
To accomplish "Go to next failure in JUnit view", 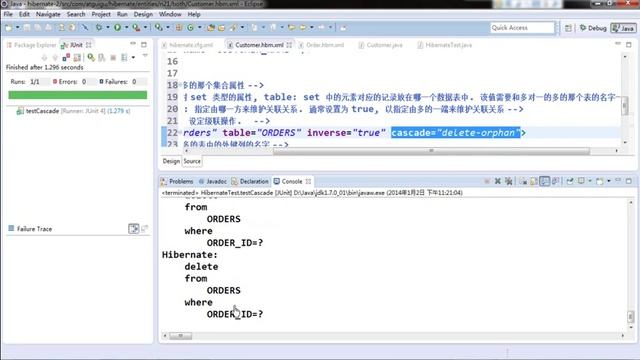I will pyautogui.click(x=44, y=58).
